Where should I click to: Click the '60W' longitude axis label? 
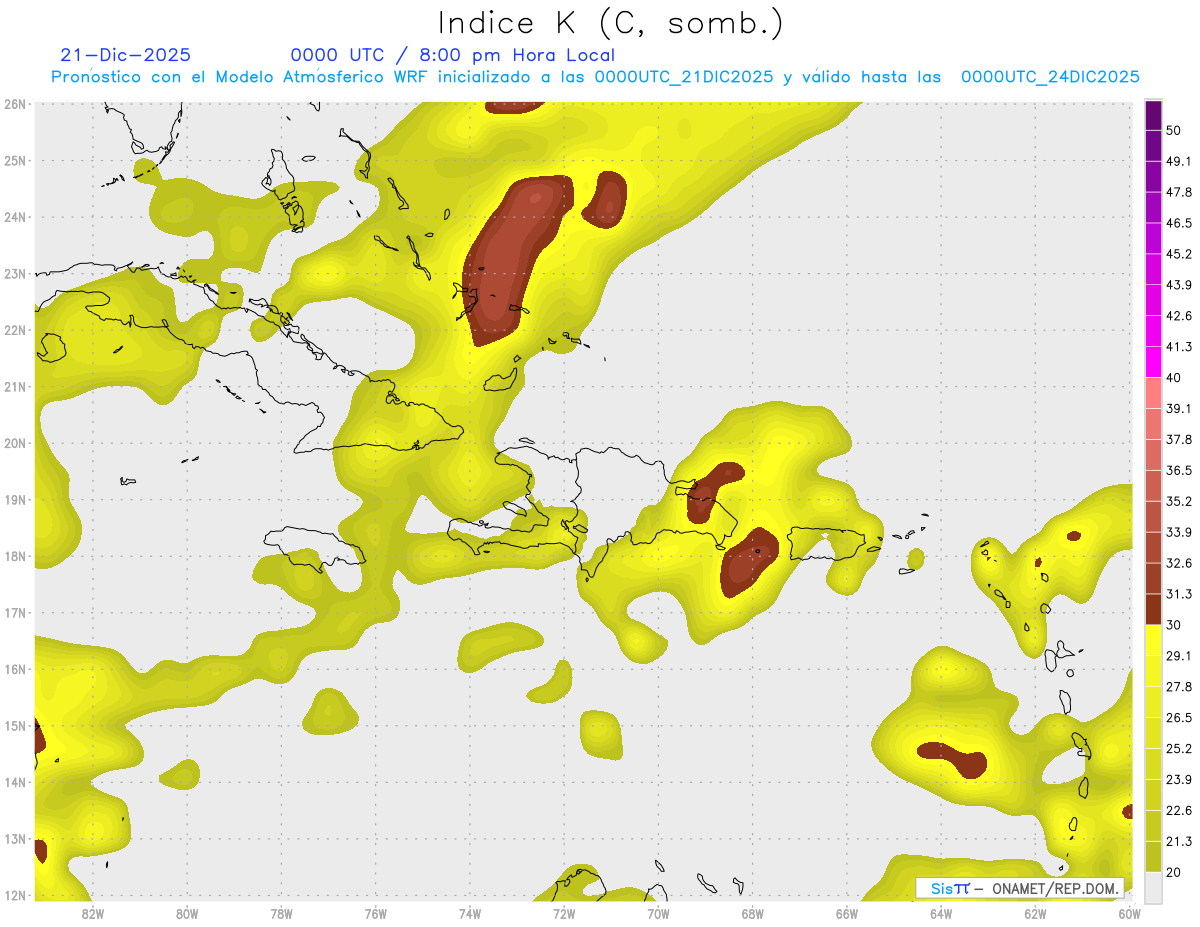[1129, 913]
